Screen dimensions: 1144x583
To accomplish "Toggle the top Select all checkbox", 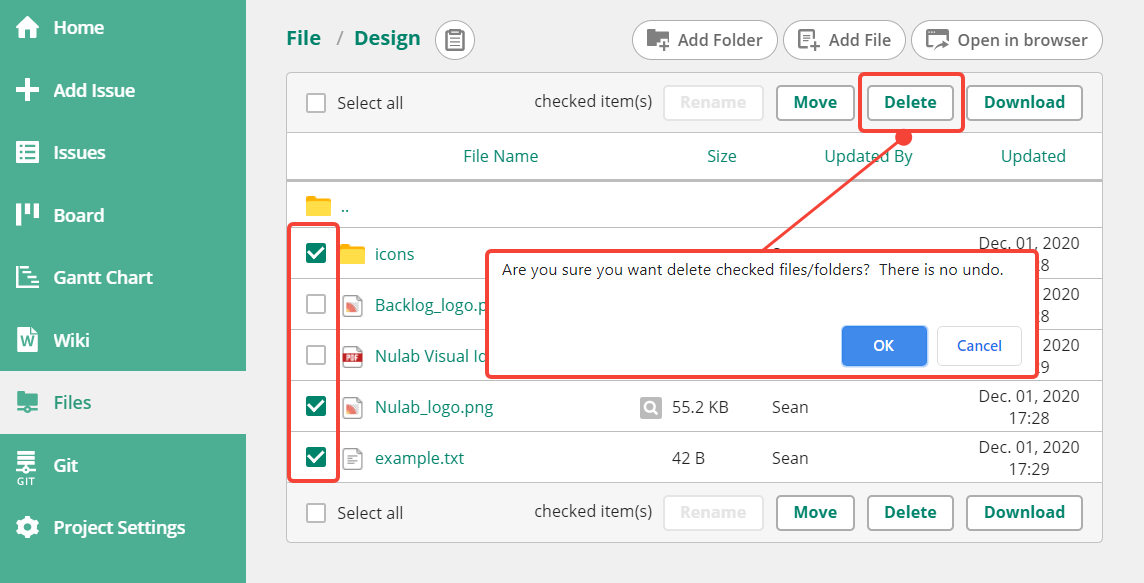I will click(x=316, y=103).
